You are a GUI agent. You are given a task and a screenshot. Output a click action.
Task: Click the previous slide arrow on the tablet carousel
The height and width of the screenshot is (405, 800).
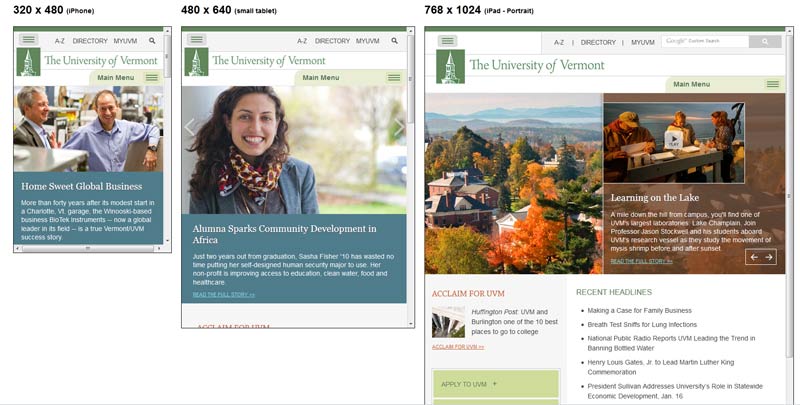point(189,127)
